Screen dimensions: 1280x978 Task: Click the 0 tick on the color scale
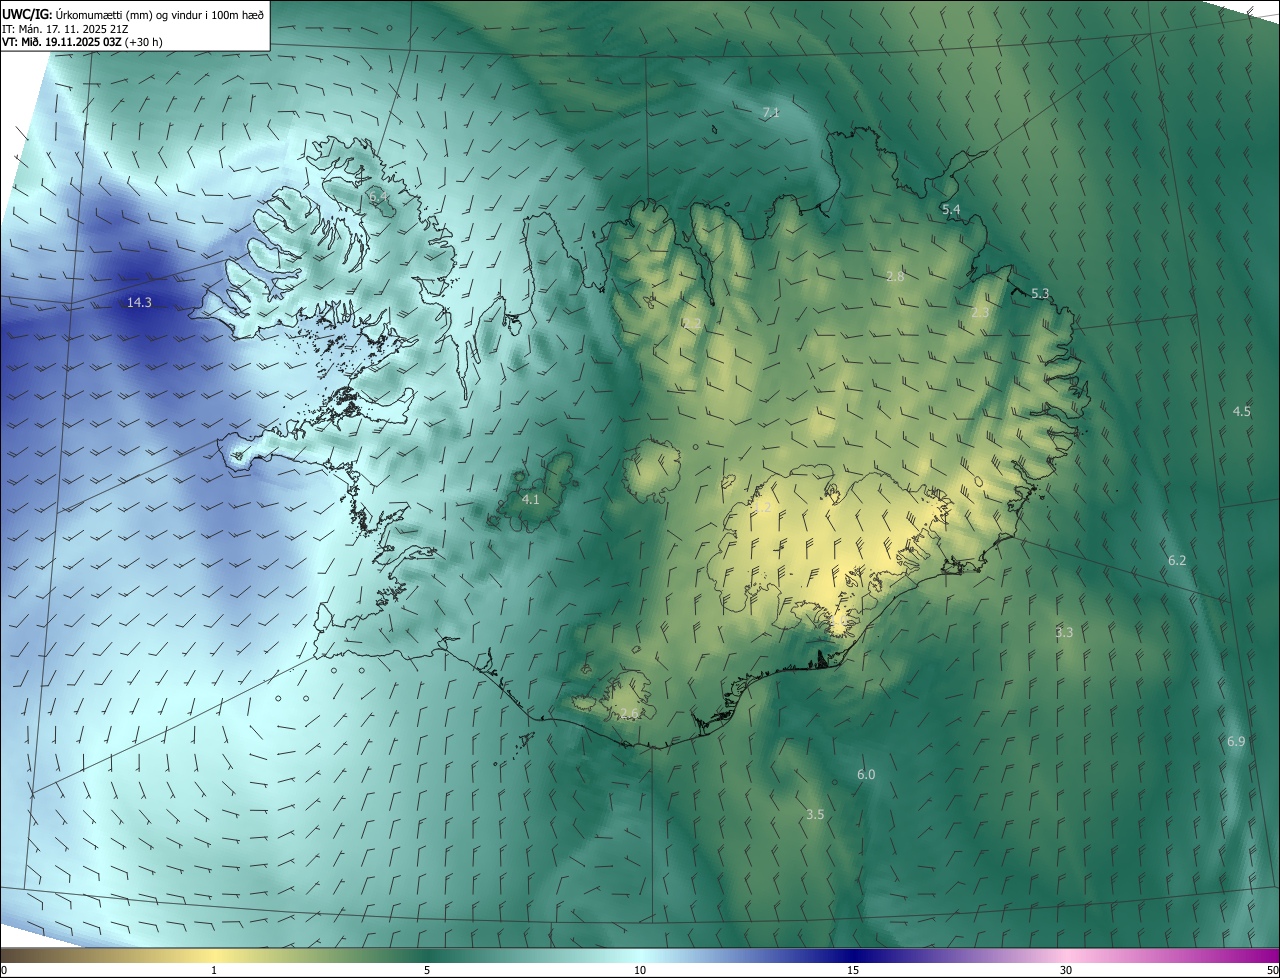[x=4, y=970]
